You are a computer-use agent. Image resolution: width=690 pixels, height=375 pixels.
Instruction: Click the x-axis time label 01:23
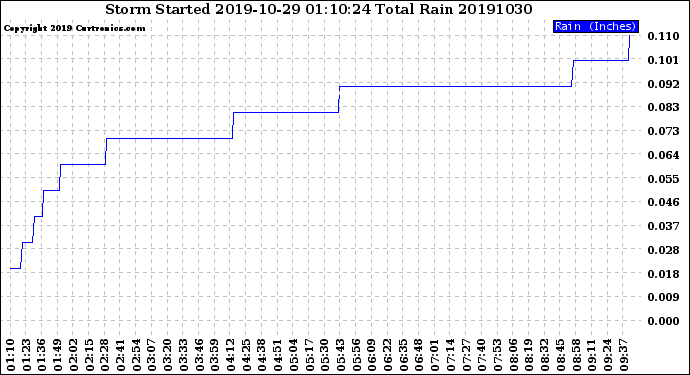27,355
